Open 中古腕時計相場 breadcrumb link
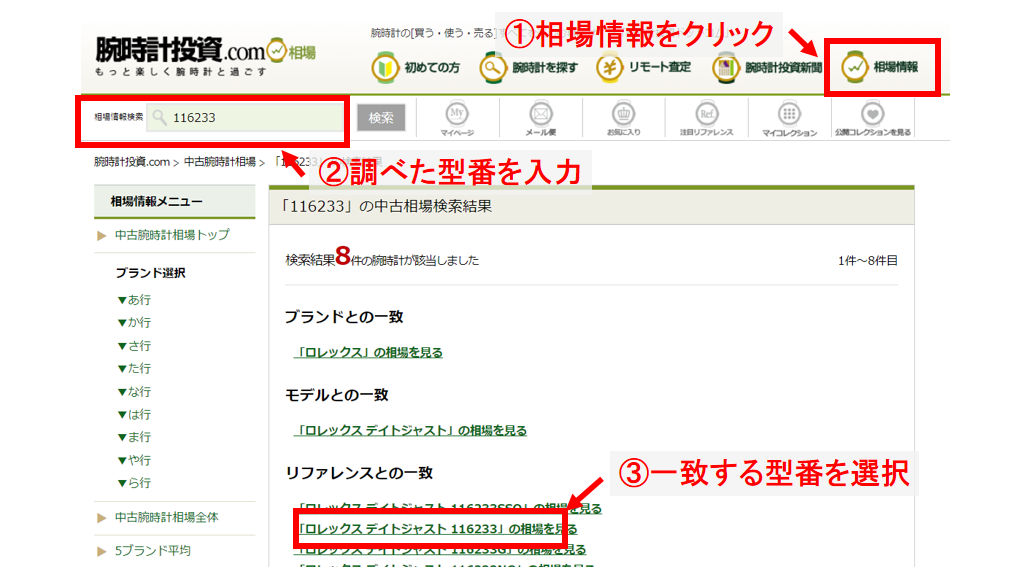 coord(220,162)
